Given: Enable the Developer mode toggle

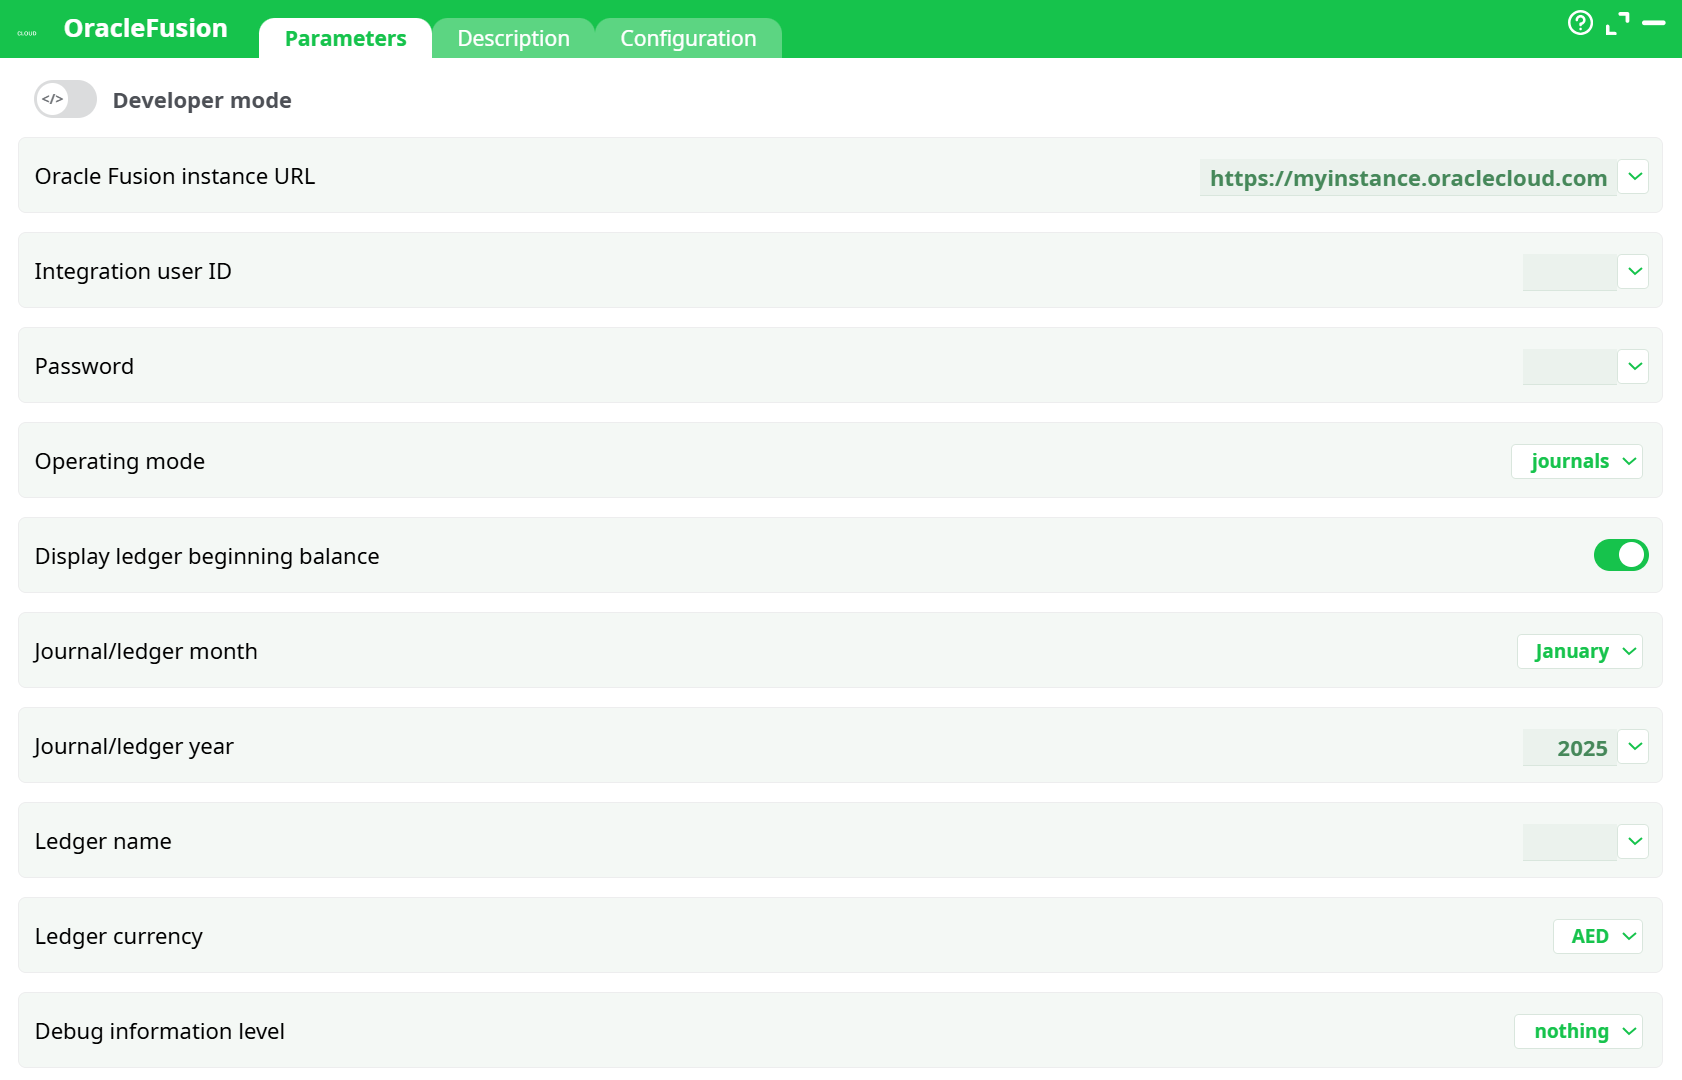Looking at the screenshot, I should click(x=66, y=100).
